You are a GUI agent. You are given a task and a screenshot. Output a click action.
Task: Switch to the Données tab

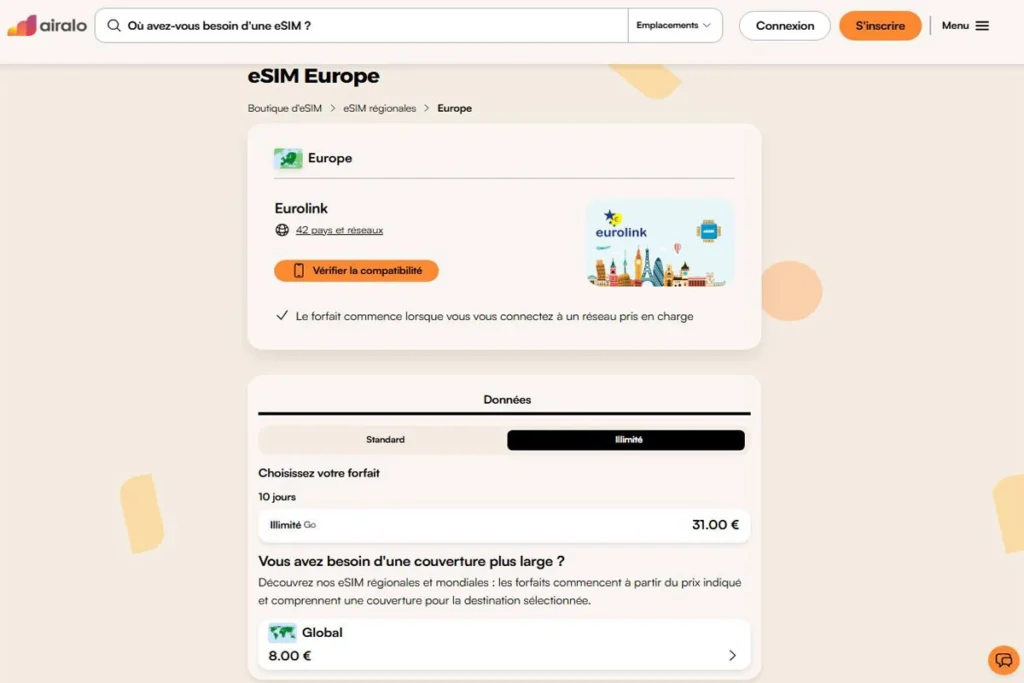pyautogui.click(x=507, y=399)
